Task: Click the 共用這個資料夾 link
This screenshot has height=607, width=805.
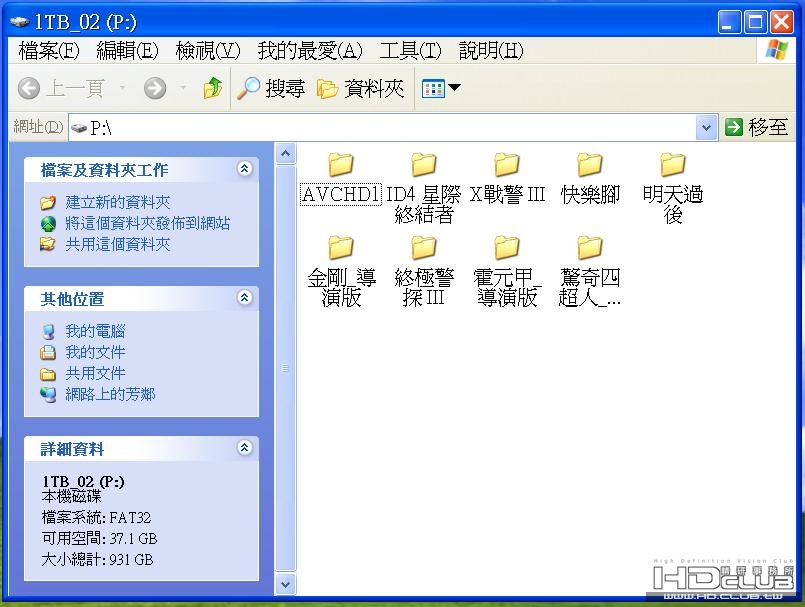Action: (x=118, y=244)
